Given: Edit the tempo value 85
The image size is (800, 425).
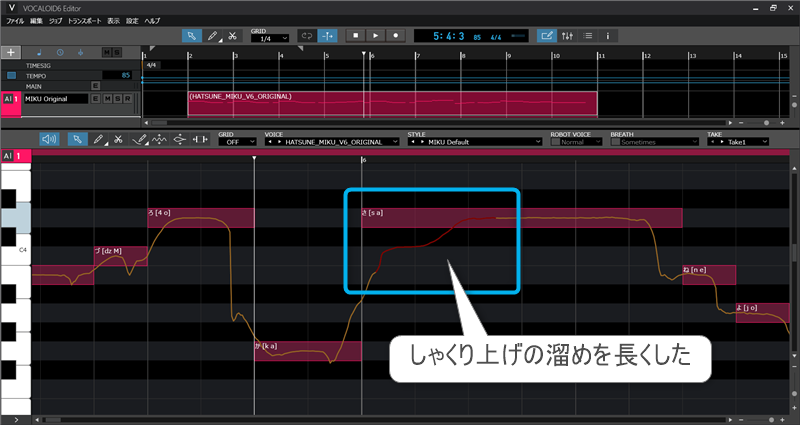Looking at the screenshot, I should 117,76.
